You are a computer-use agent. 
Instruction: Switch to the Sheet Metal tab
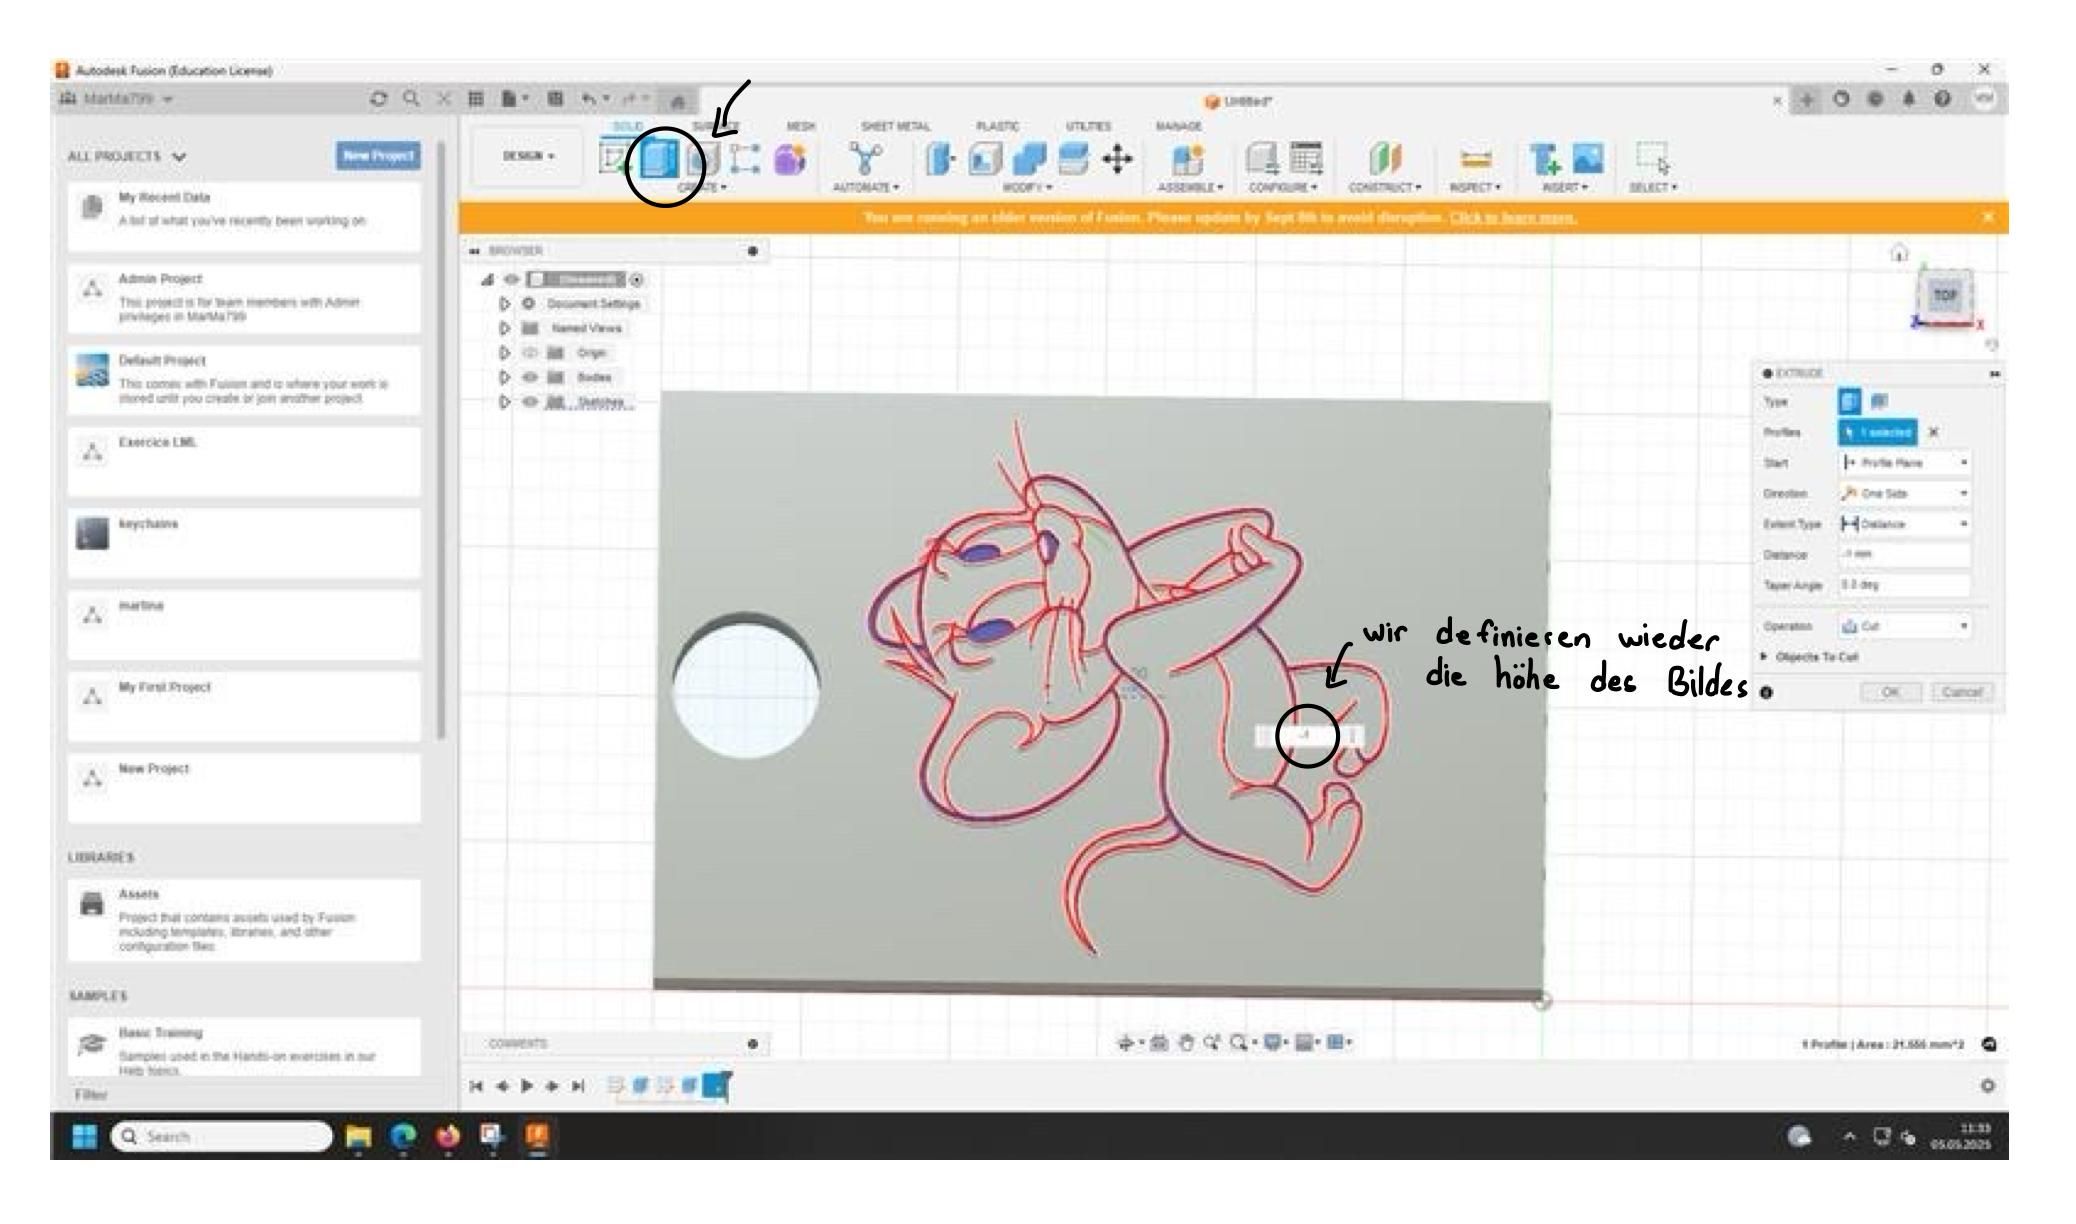(896, 126)
